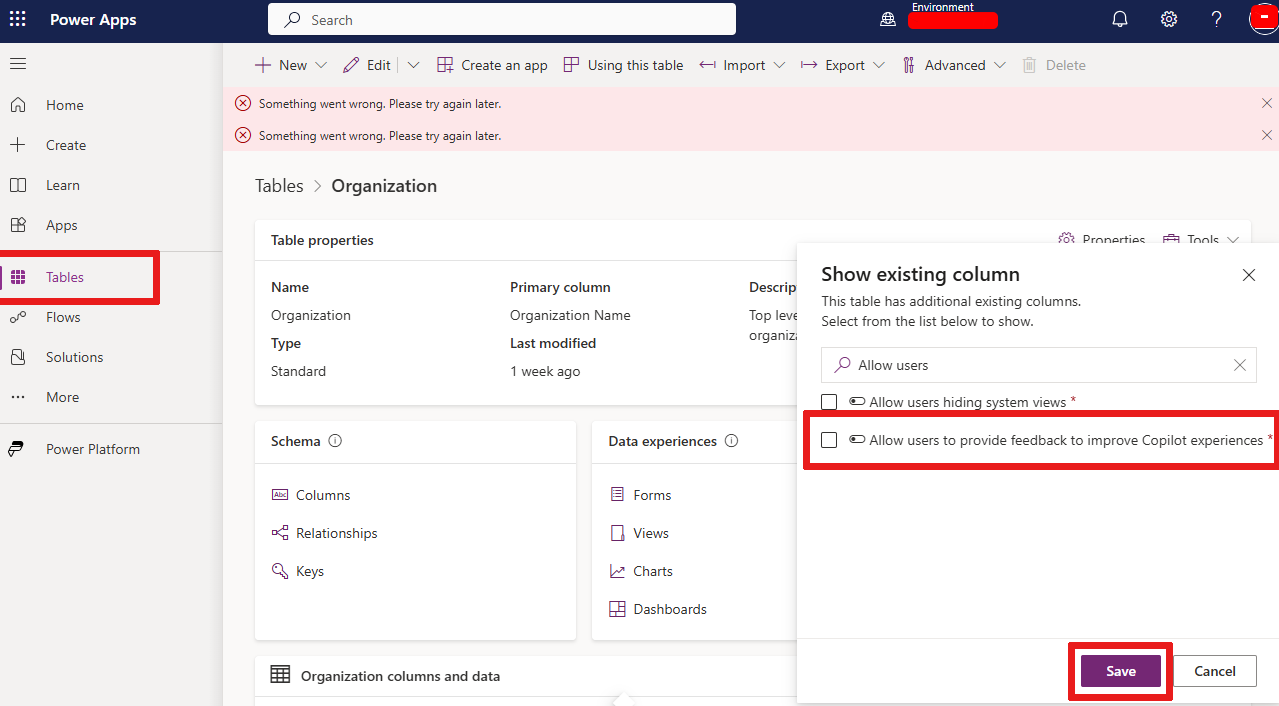This screenshot has height=706, width=1279.
Task: Go to Solutions in the sidebar
Action: click(x=75, y=356)
